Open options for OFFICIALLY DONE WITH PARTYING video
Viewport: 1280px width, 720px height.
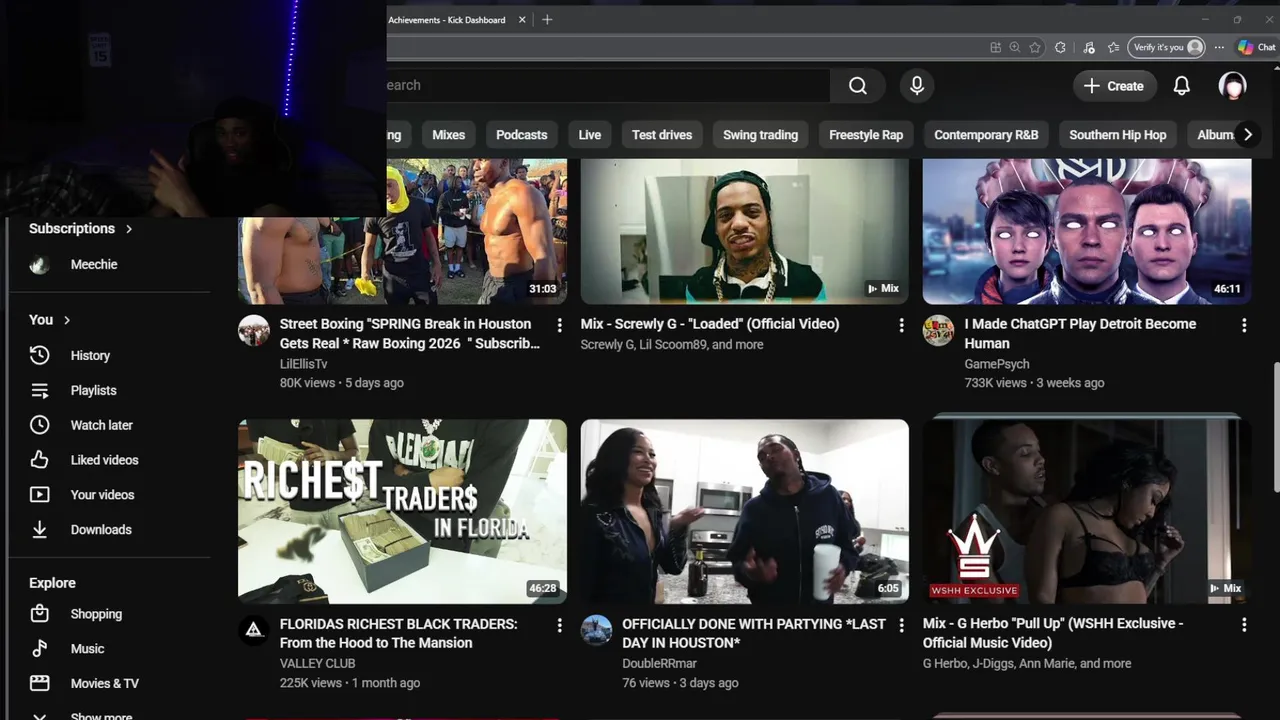901,625
